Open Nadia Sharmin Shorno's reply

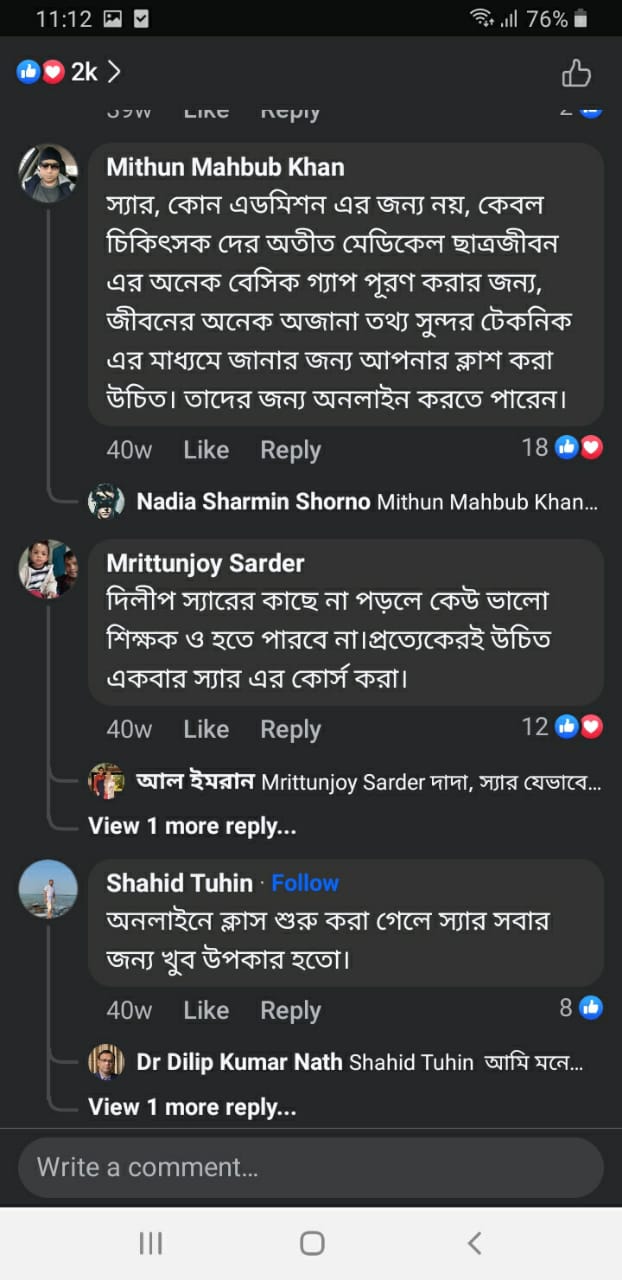click(366, 502)
